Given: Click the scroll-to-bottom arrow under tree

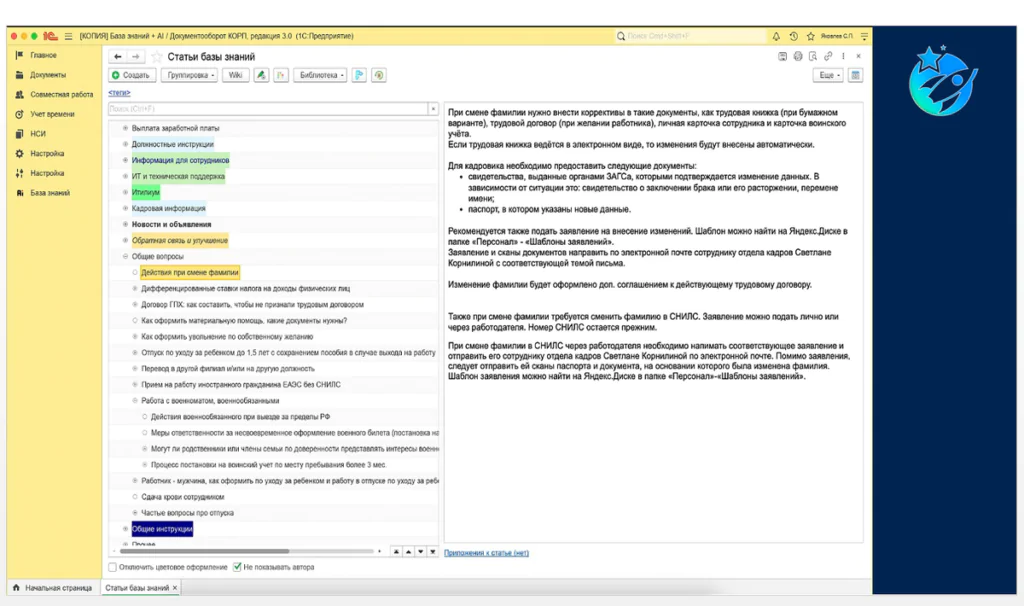Looking at the screenshot, I should pyautogui.click(x=432, y=552).
